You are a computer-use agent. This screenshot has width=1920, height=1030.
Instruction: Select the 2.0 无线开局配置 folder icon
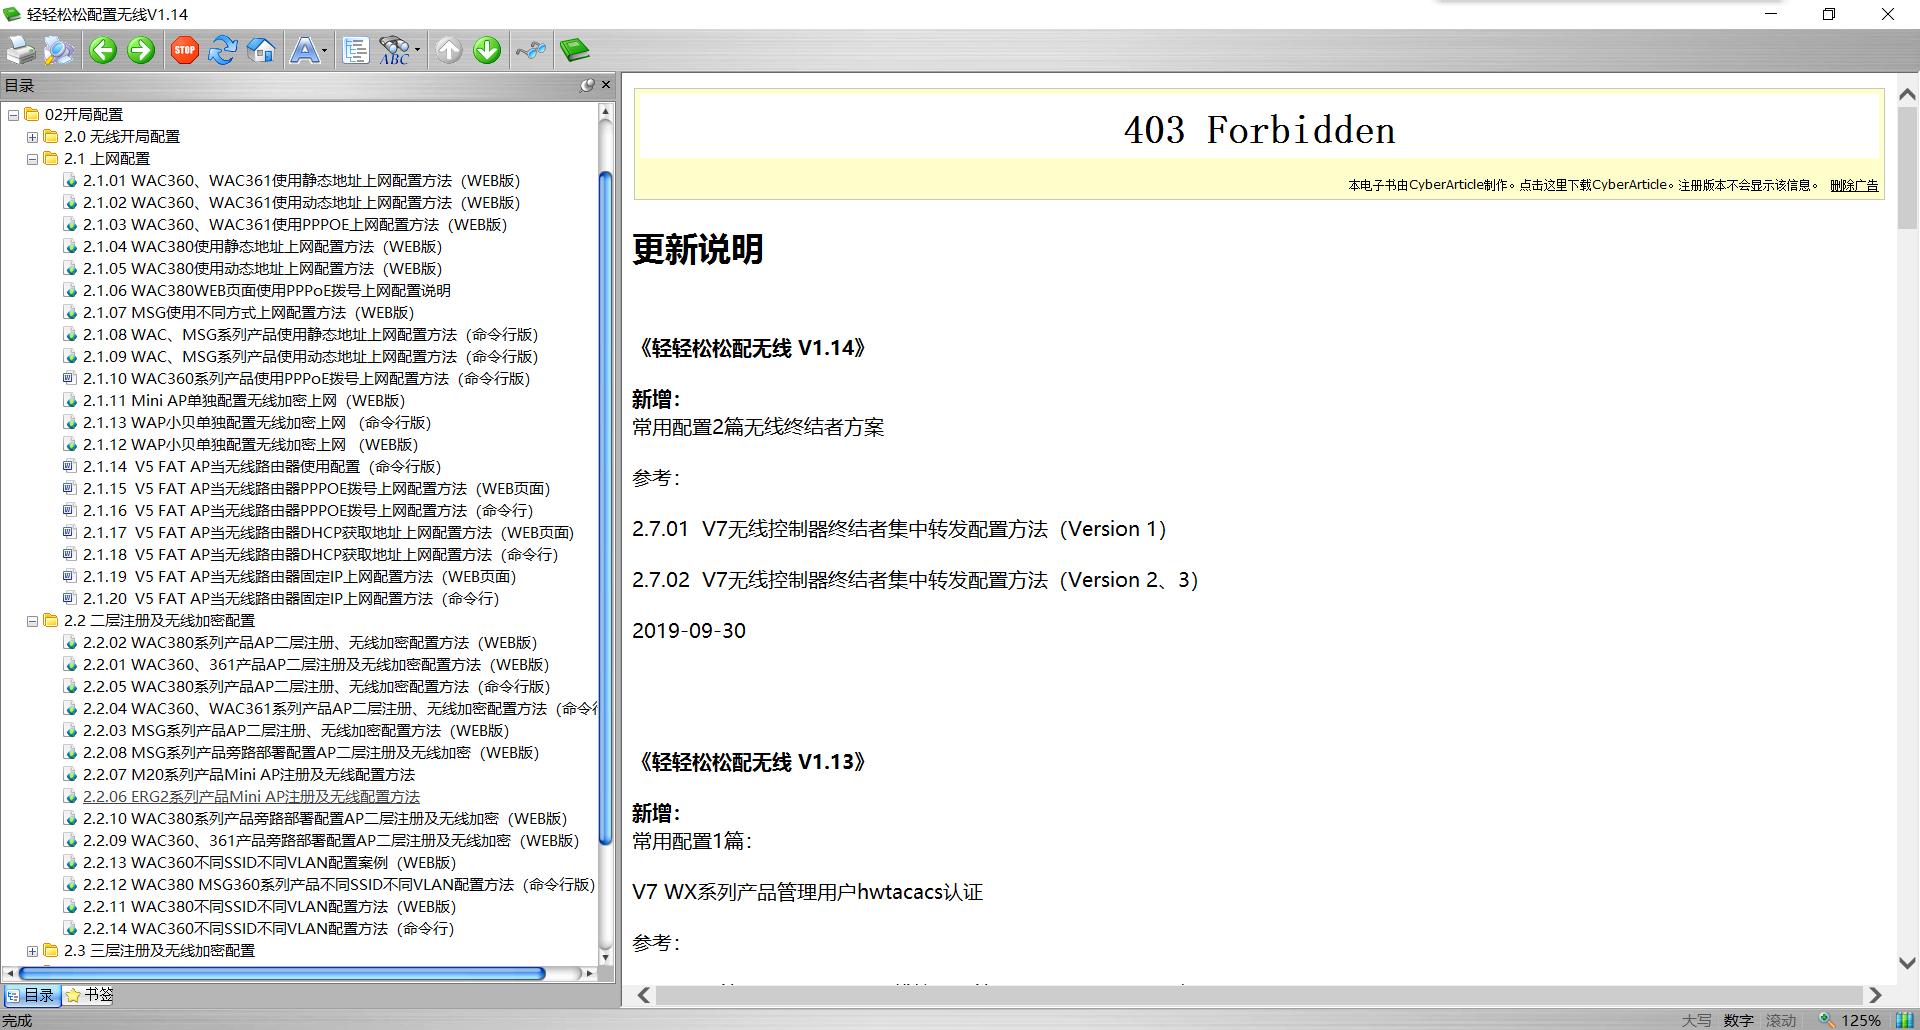coord(50,136)
